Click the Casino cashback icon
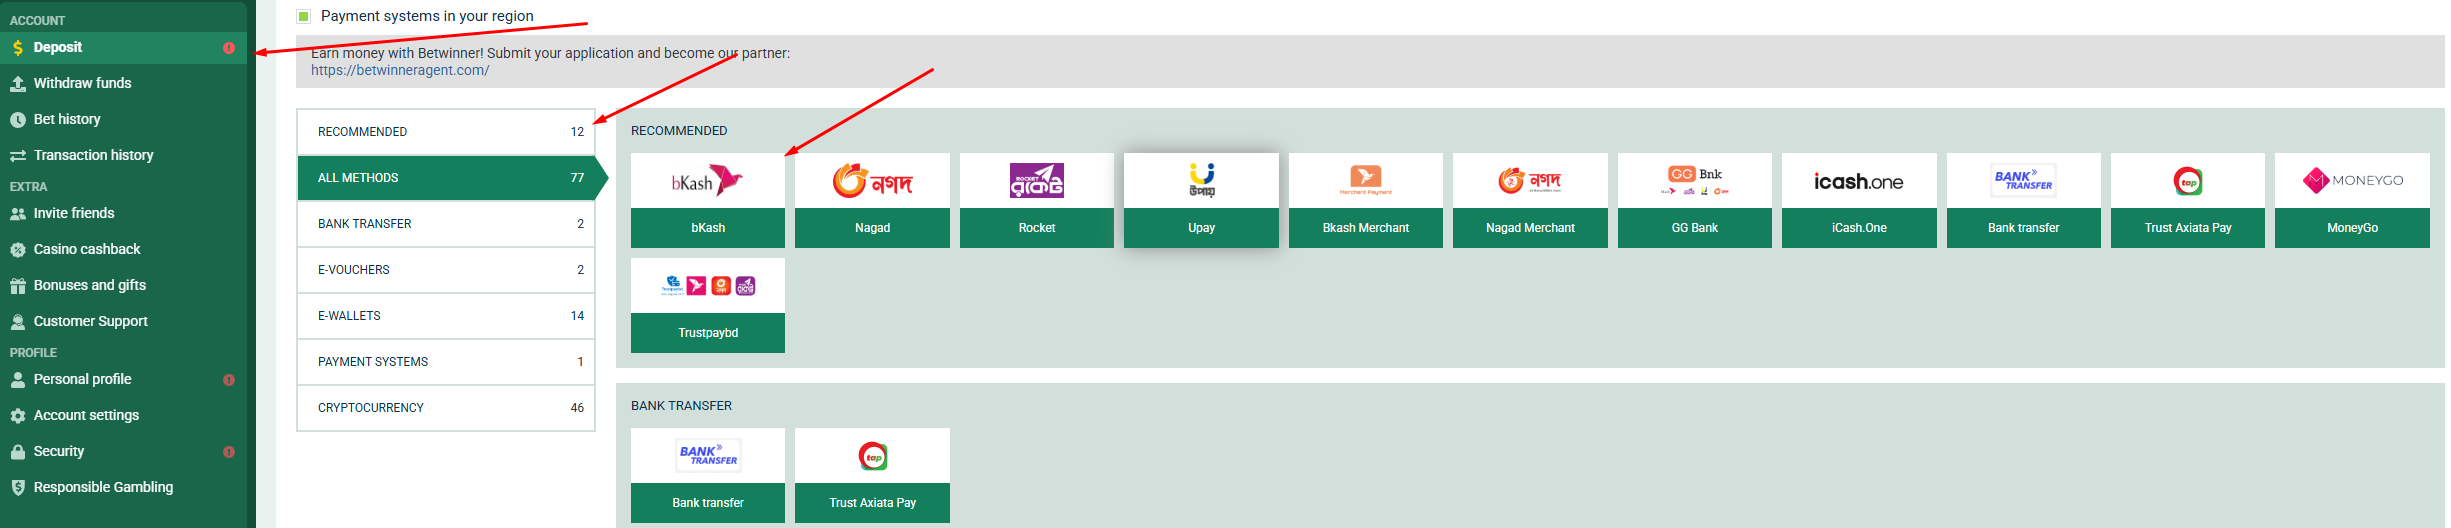 tap(18, 250)
